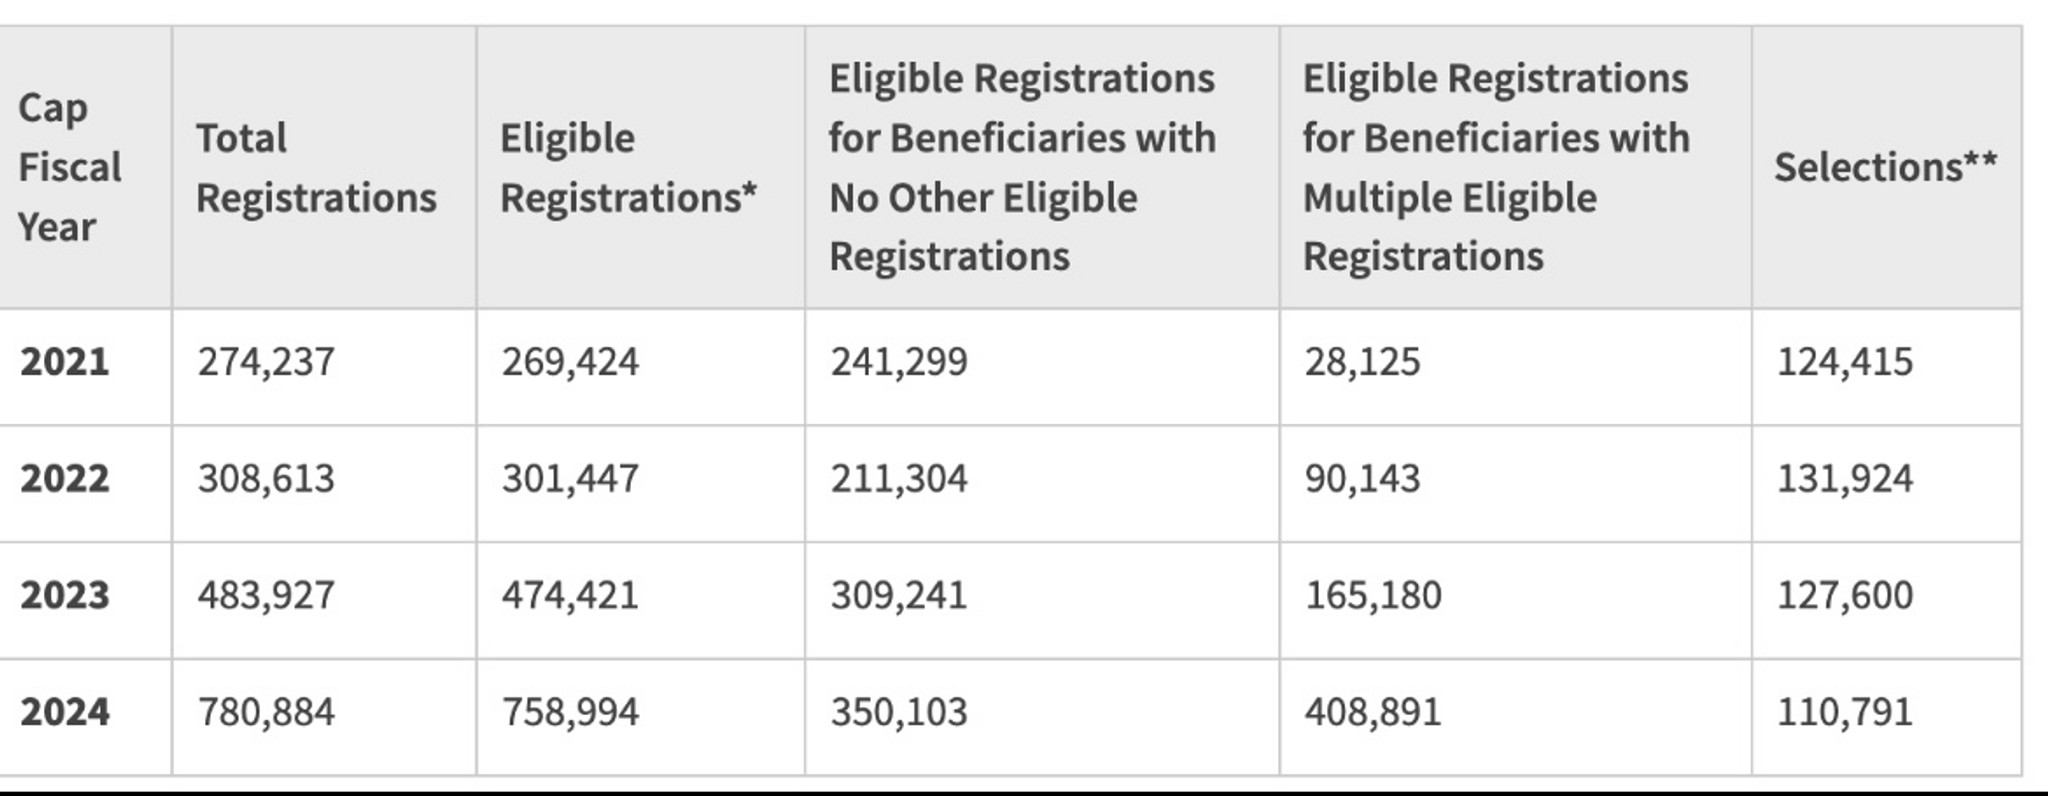The image size is (2048, 796).
Task: Select the 2023 fiscal year row label
Action: 65,596
